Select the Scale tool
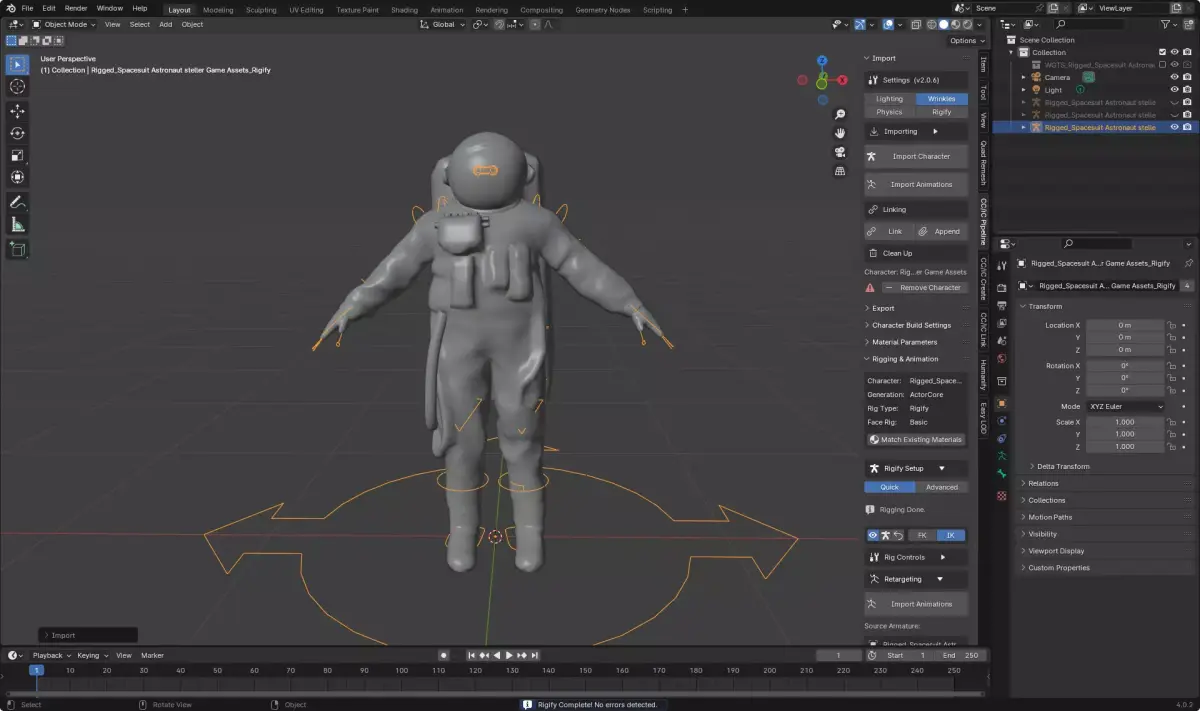Screen dimensions: 1200x711 [17, 155]
